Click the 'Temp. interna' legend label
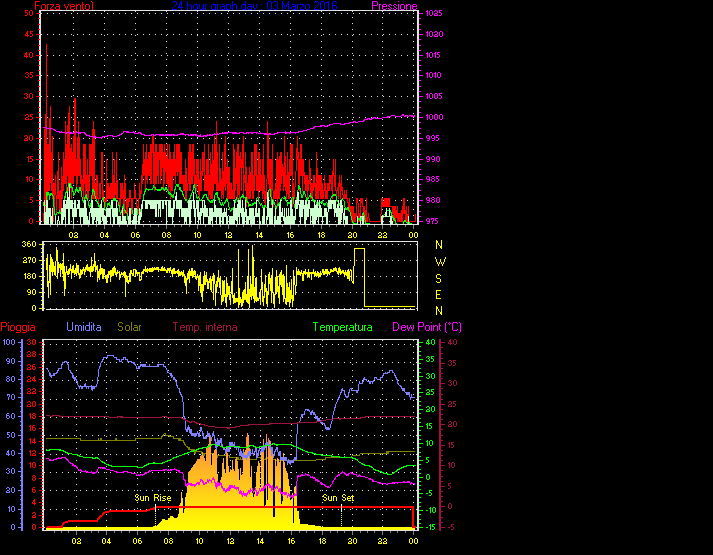The height and width of the screenshot is (555, 713). 205,327
